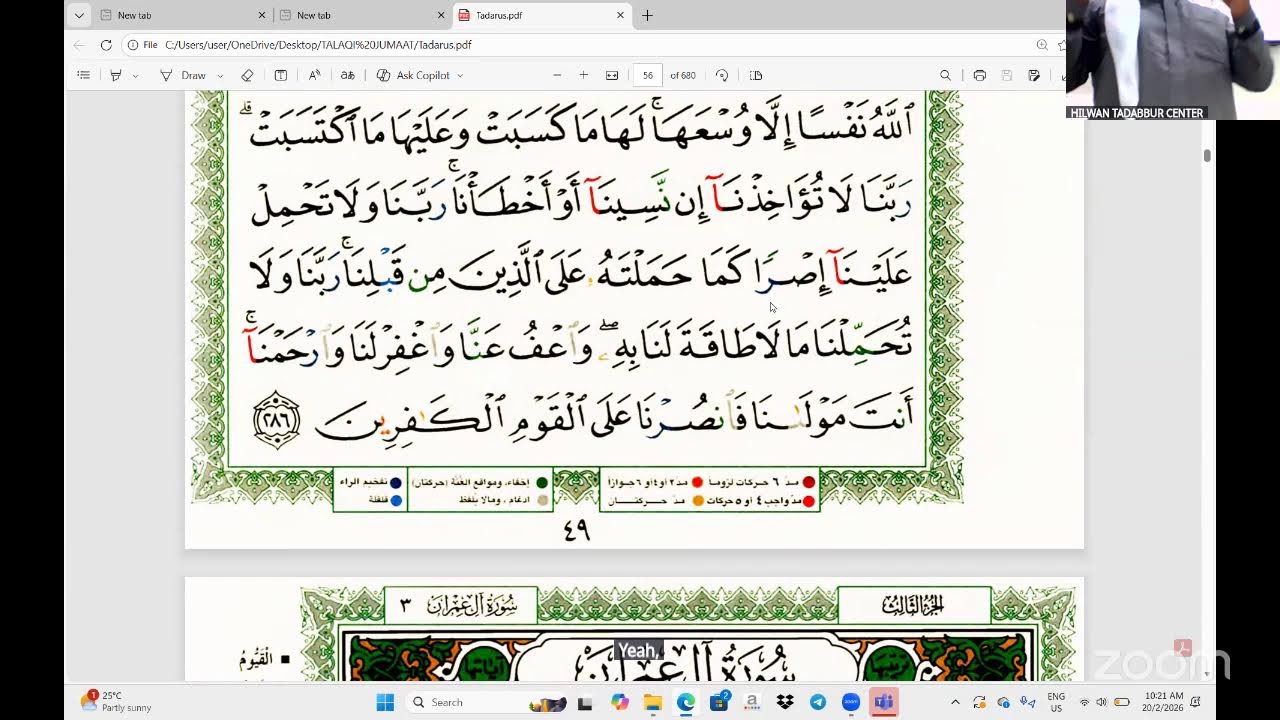
Task: Expand the Draw tool options arrow
Action: coord(220,75)
